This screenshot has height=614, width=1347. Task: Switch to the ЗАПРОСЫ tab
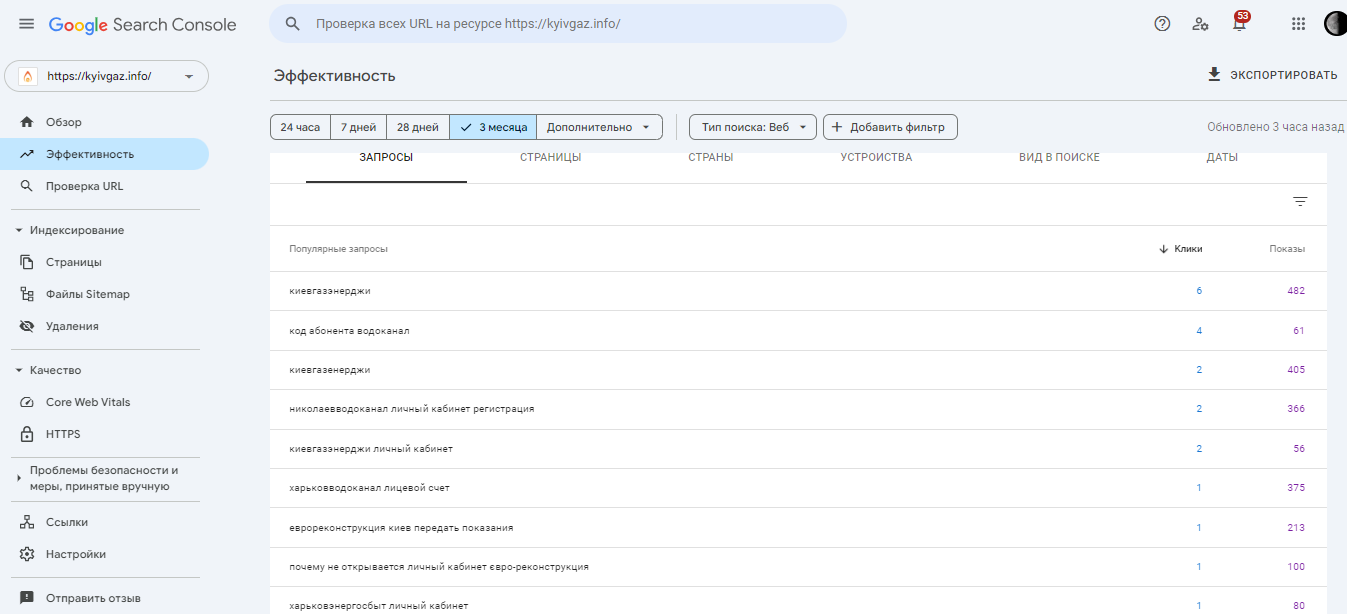click(x=386, y=158)
